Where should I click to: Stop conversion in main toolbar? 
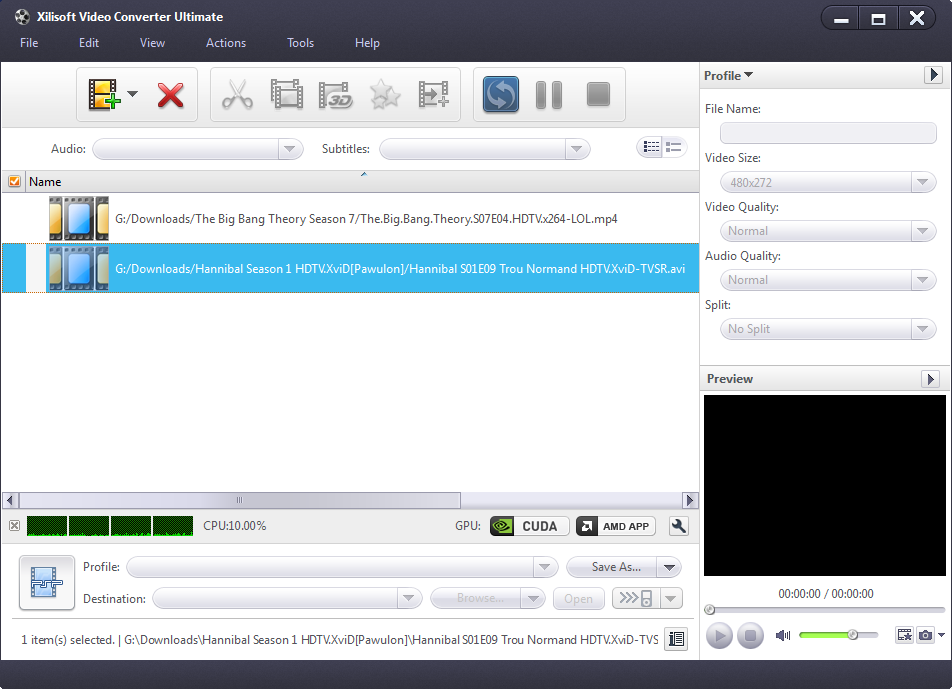598,94
